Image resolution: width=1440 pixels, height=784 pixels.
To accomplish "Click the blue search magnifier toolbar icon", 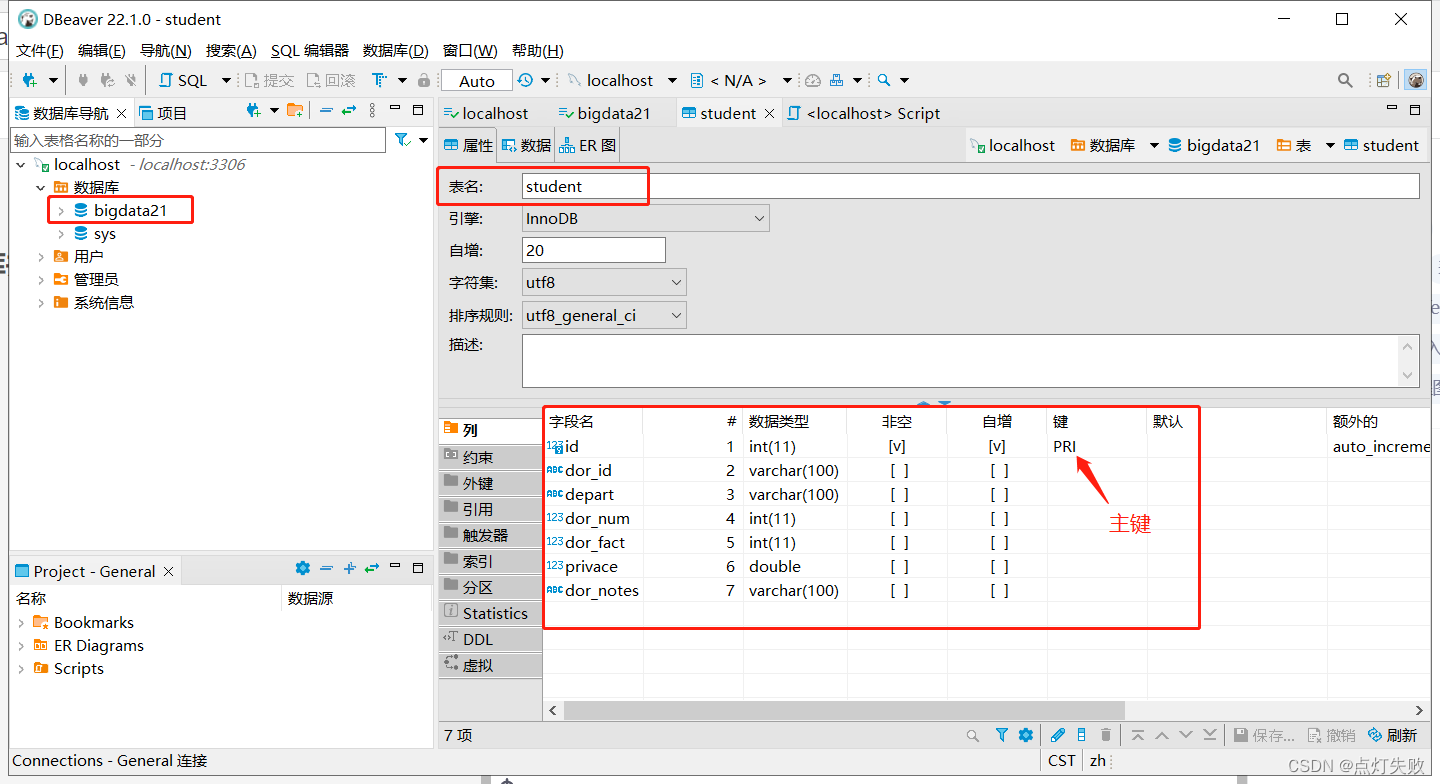I will (884, 80).
